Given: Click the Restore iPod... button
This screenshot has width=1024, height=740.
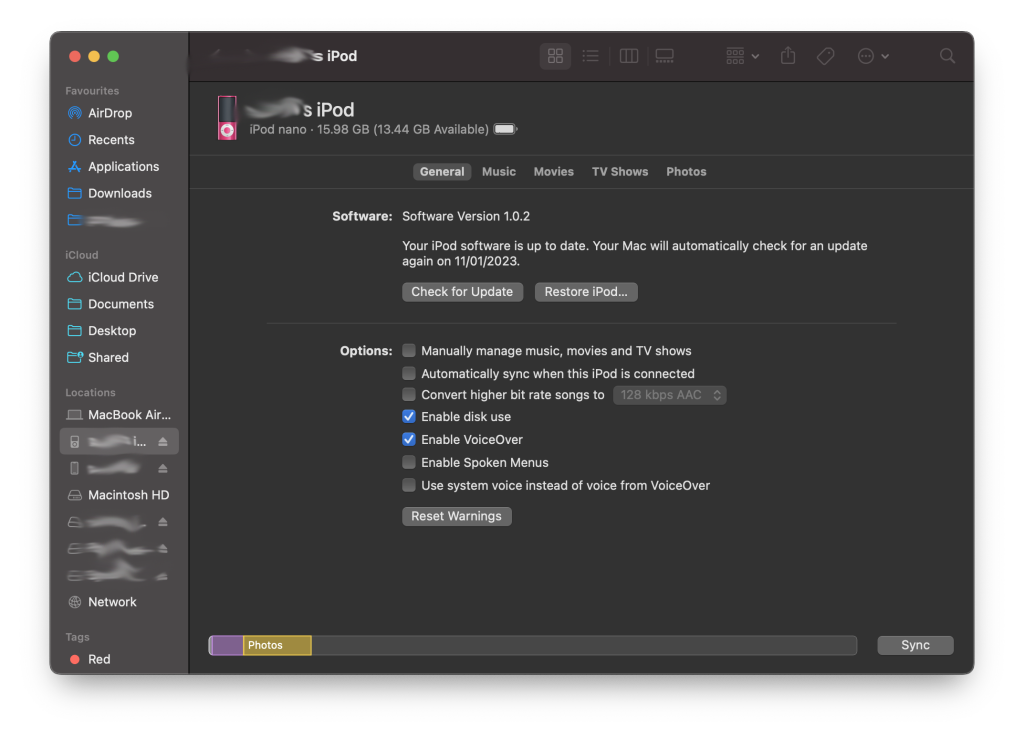Looking at the screenshot, I should coord(586,292).
